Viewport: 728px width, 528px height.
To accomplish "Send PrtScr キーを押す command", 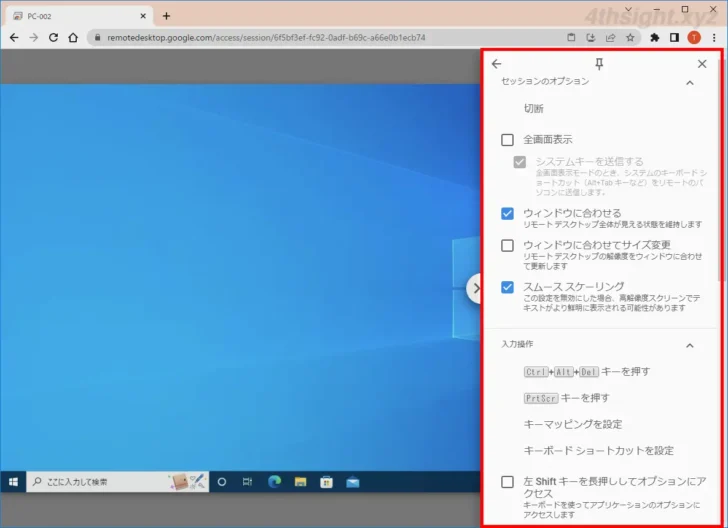I will point(566,398).
